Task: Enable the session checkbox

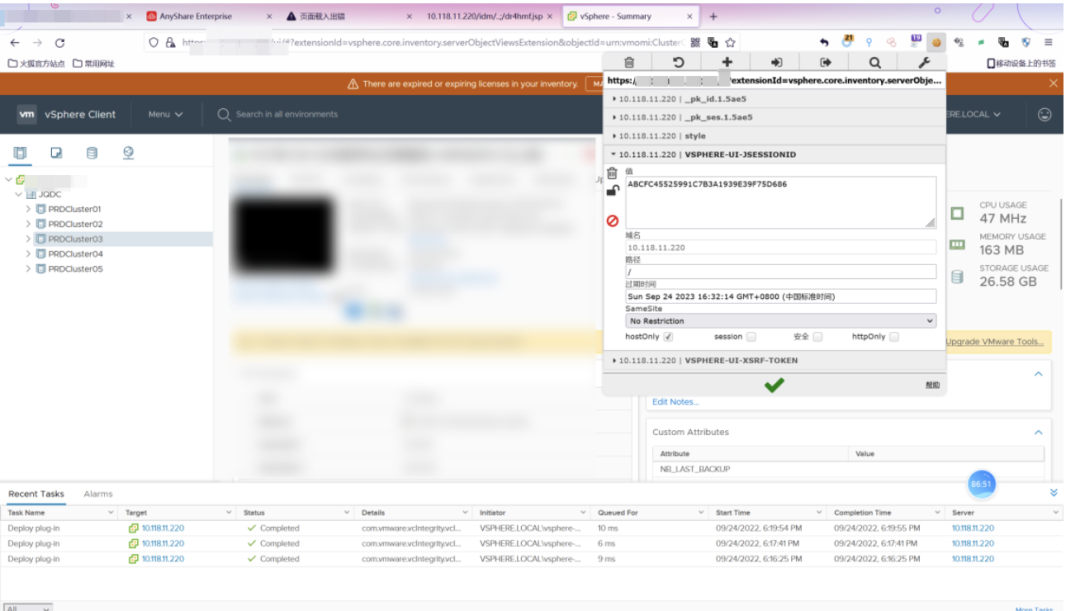Action: point(751,337)
